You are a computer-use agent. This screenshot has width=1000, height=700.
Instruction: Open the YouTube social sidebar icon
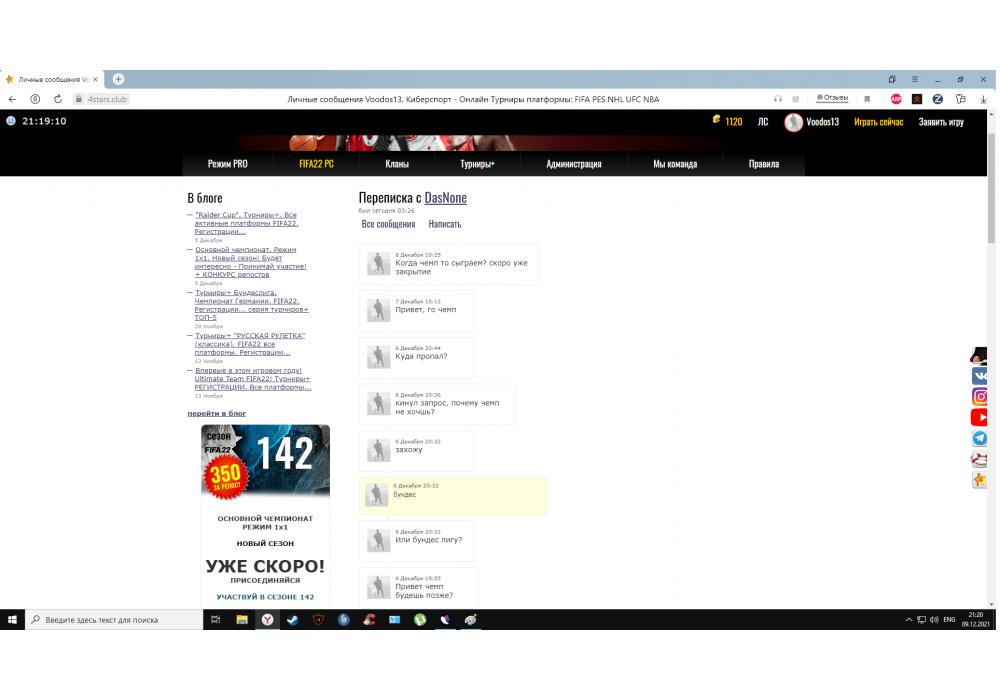pyautogui.click(x=979, y=418)
